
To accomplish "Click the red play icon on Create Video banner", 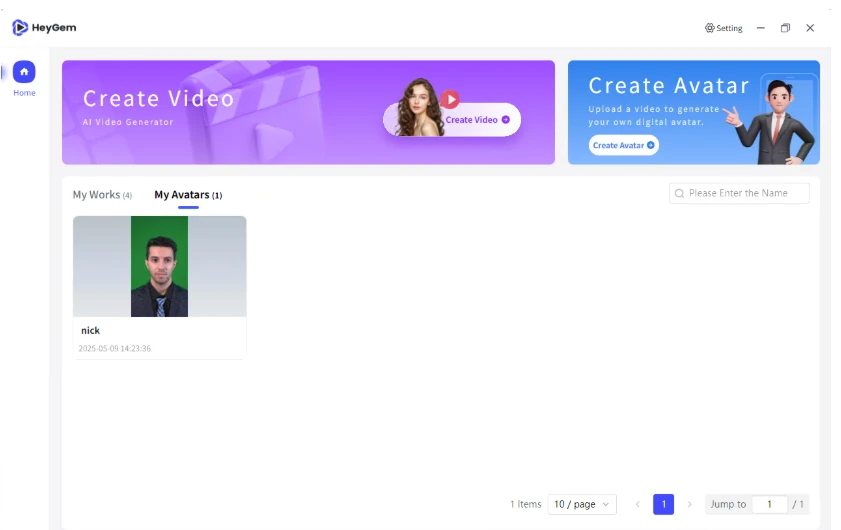I will (x=450, y=99).
